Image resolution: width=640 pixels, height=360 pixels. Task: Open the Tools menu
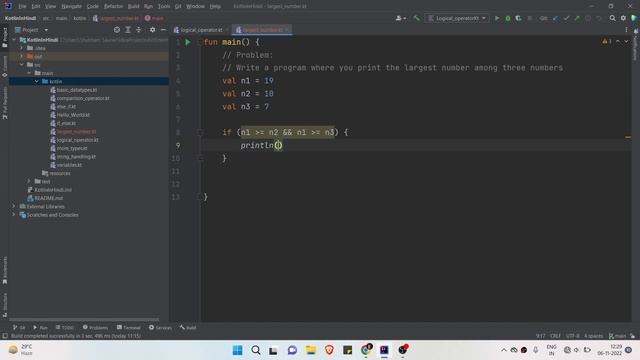click(x=164, y=6)
